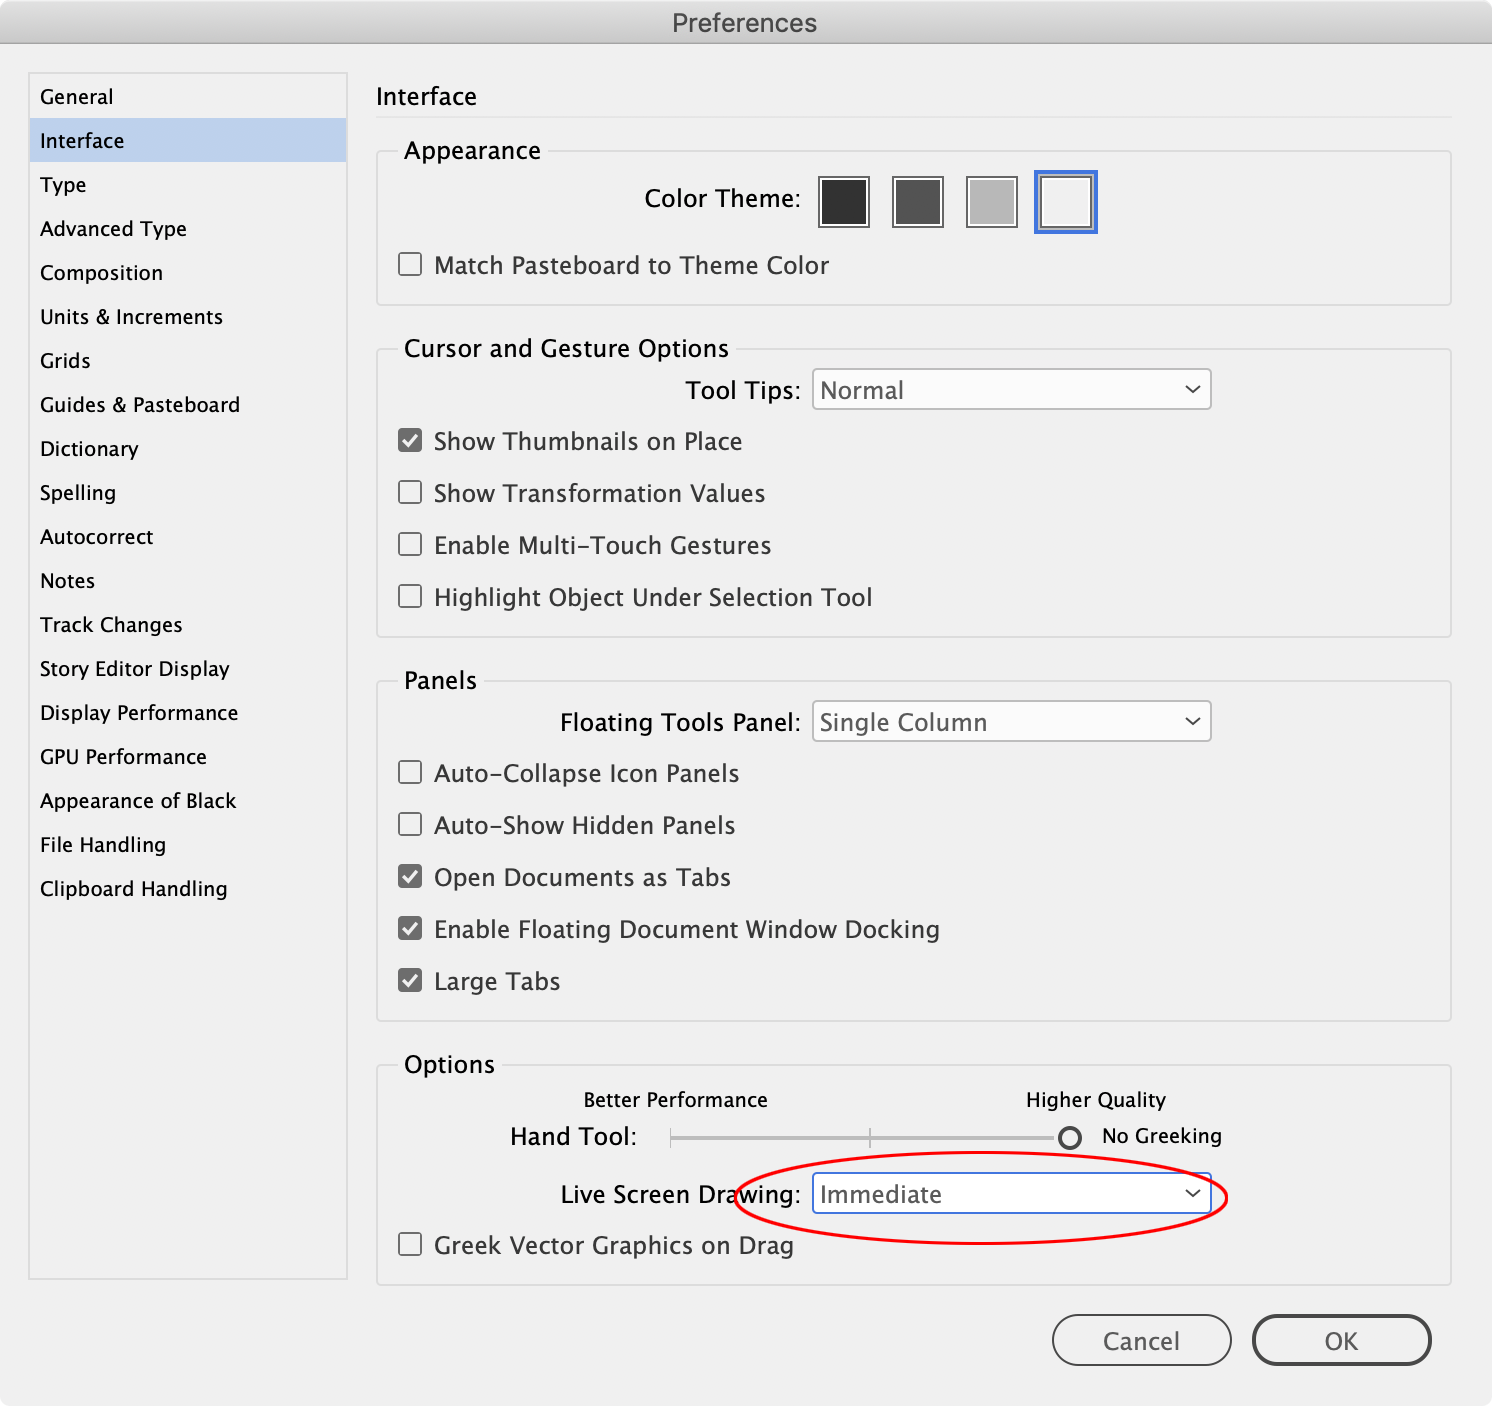Screen dimensions: 1492x1406
Task: Check Highlight Object Under Selection Tool
Action: [410, 596]
